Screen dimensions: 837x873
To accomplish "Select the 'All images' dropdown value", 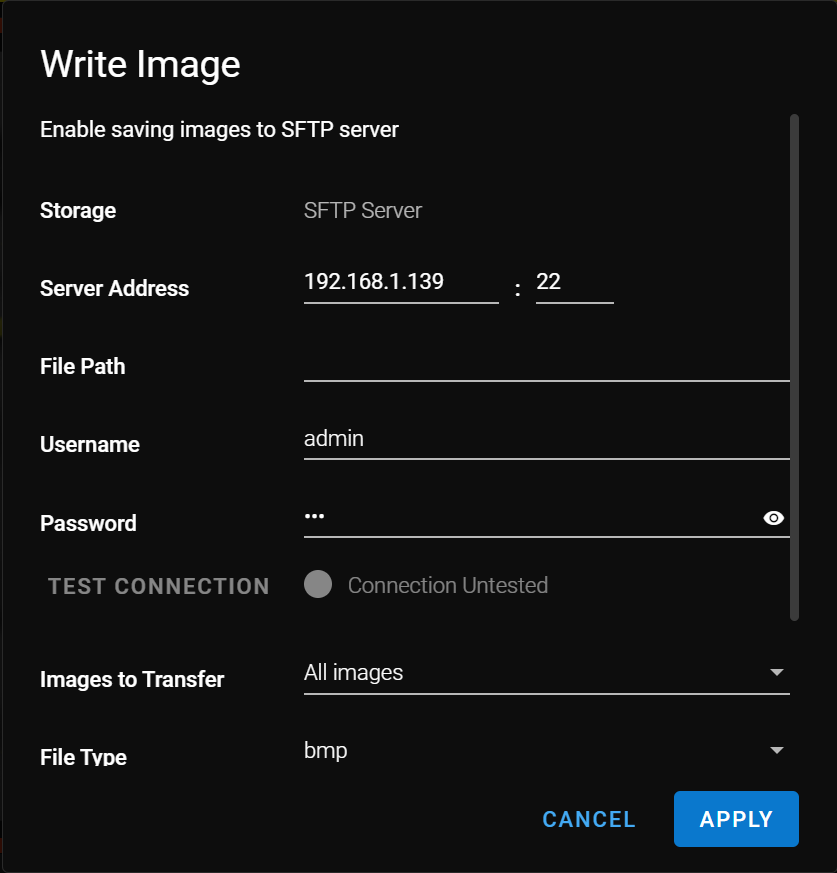I will pos(354,673).
